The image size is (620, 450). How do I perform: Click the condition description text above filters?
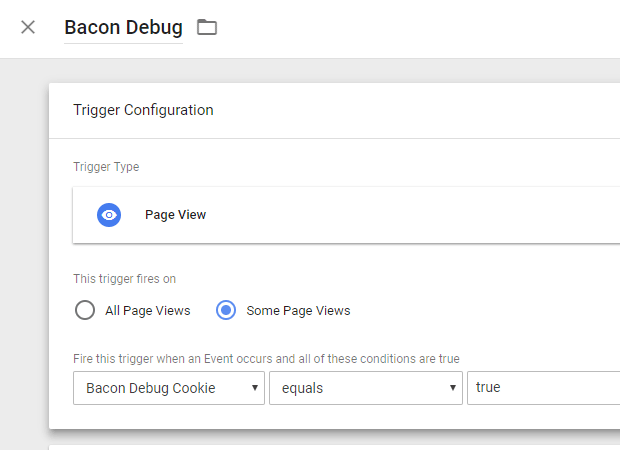click(x=266, y=359)
